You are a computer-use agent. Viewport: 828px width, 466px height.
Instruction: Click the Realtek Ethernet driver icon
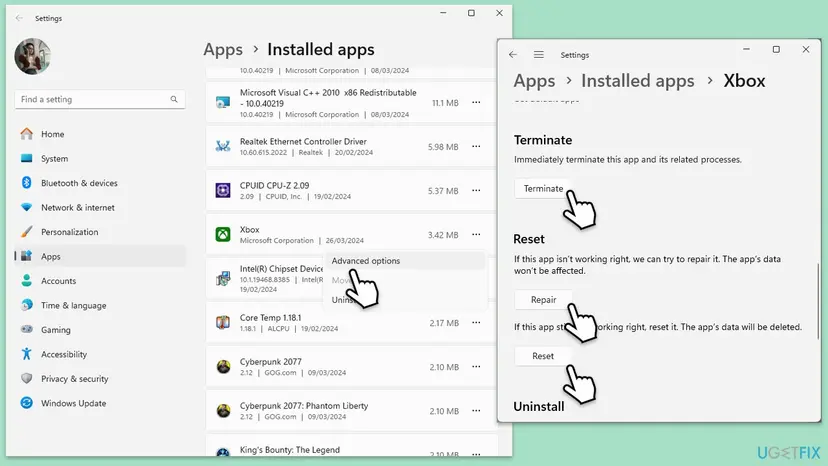pyautogui.click(x=223, y=146)
